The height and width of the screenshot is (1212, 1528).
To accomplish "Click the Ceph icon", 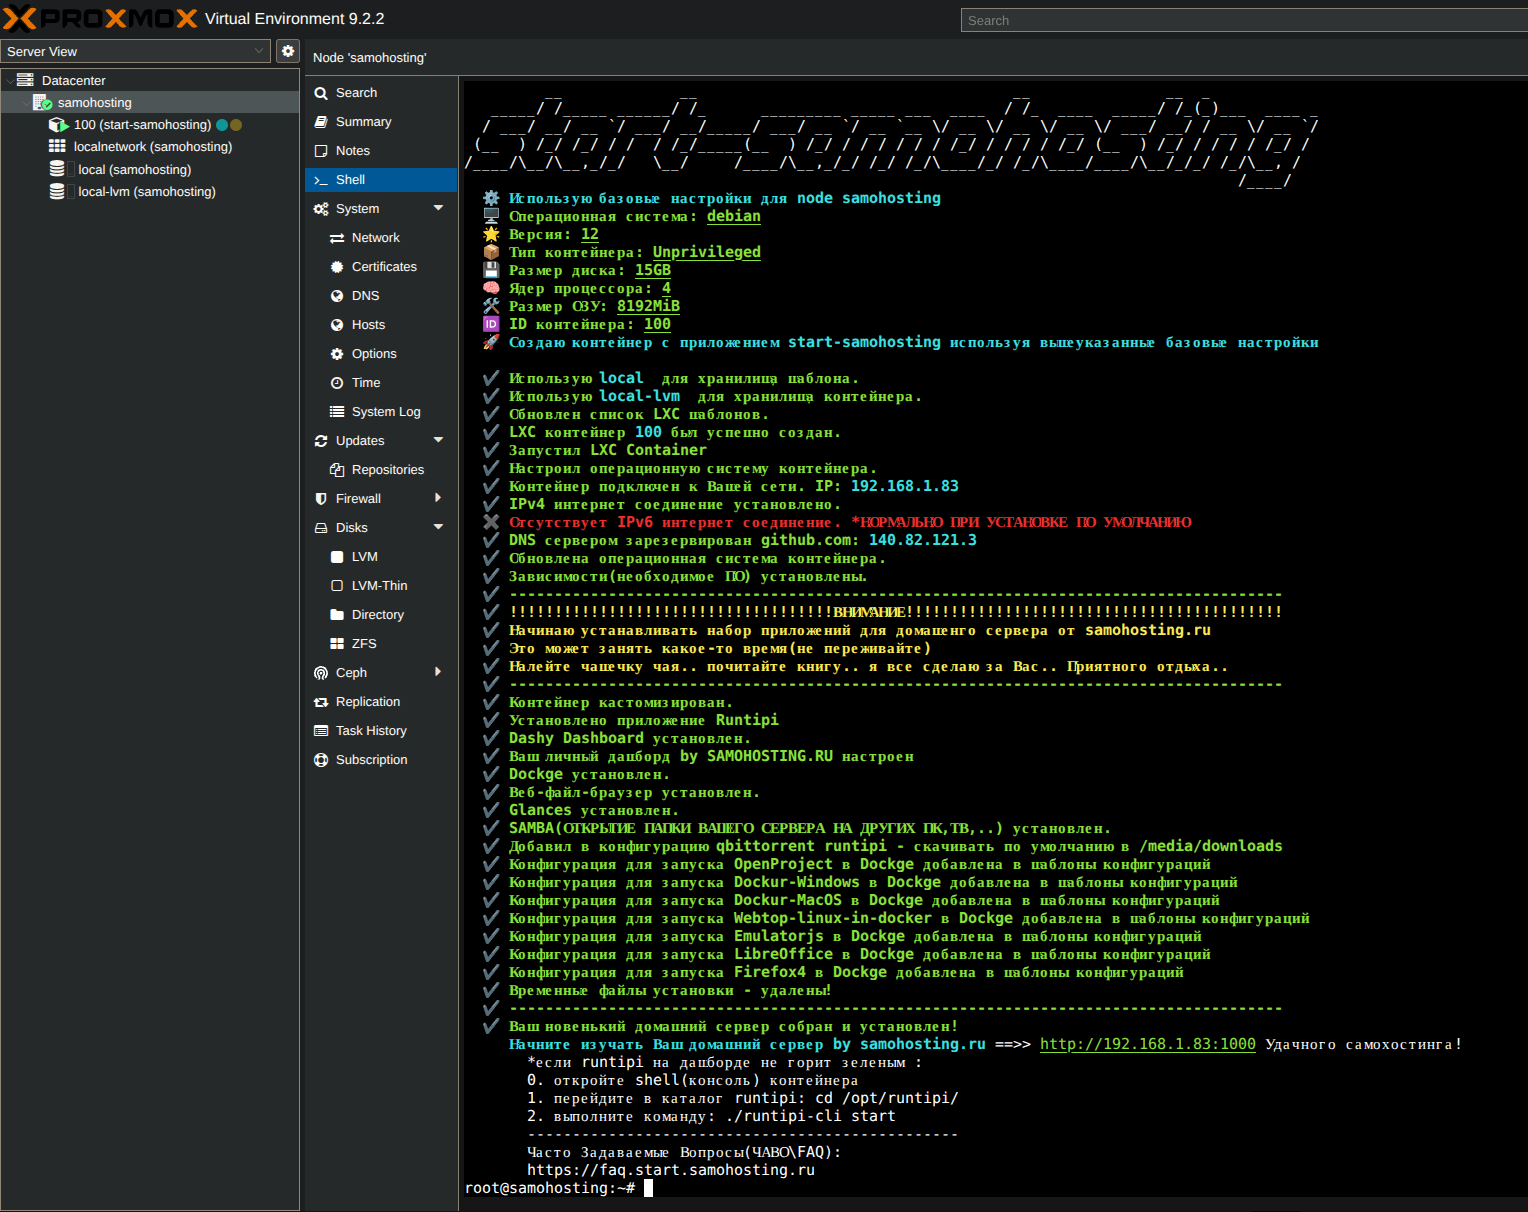I will click(321, 673).
